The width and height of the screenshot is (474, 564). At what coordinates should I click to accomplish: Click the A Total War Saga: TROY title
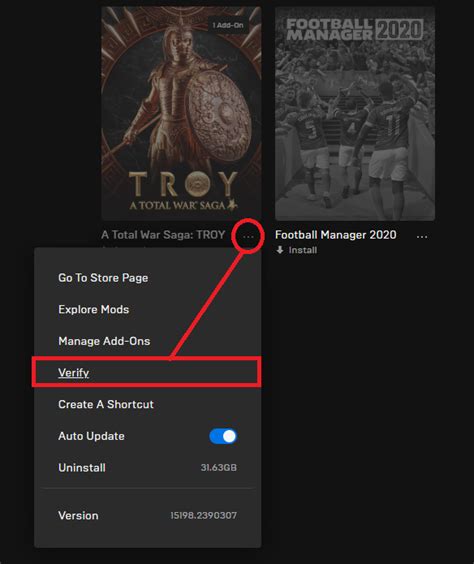(x=163, y=235)
